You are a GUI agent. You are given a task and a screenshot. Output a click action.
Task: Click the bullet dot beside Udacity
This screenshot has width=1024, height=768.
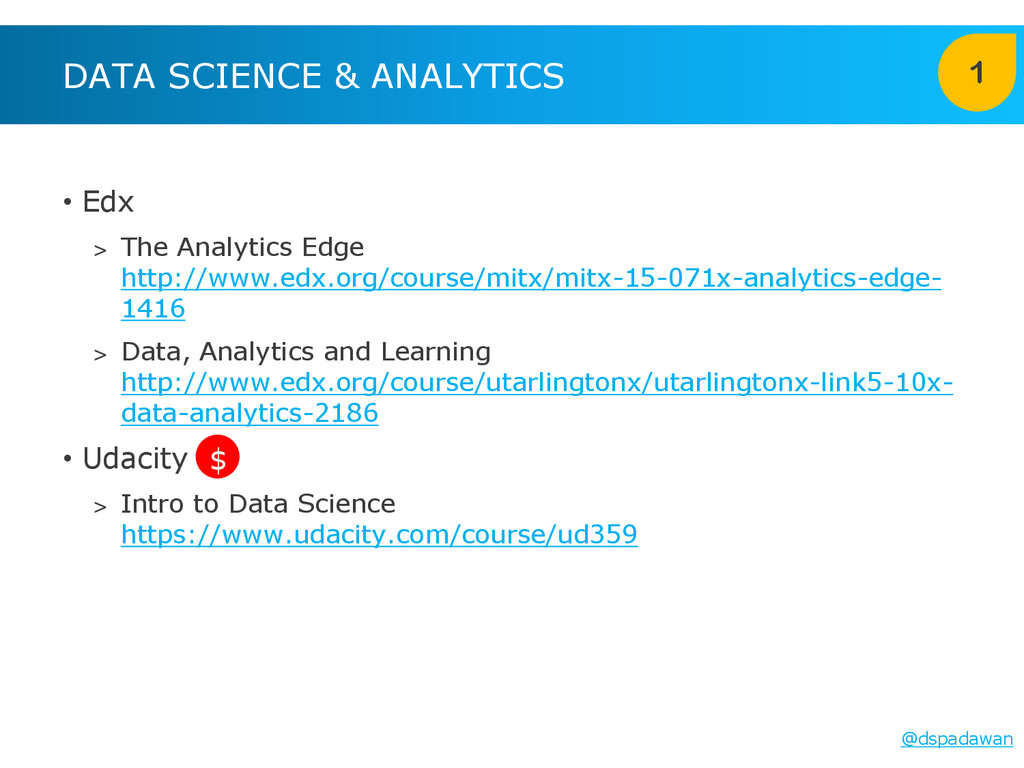67,460
